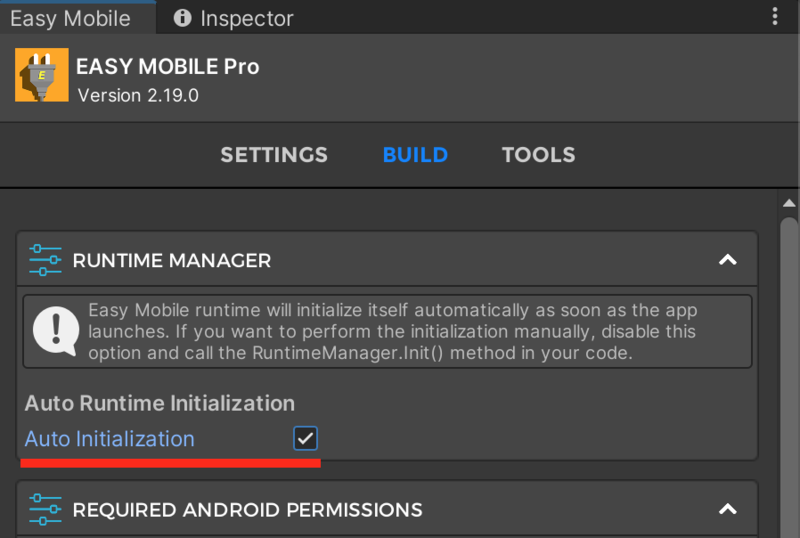Viewport: 800px width, 538px height.
Task: Click the Runtime Manager header title
Action: coord(171,260)
